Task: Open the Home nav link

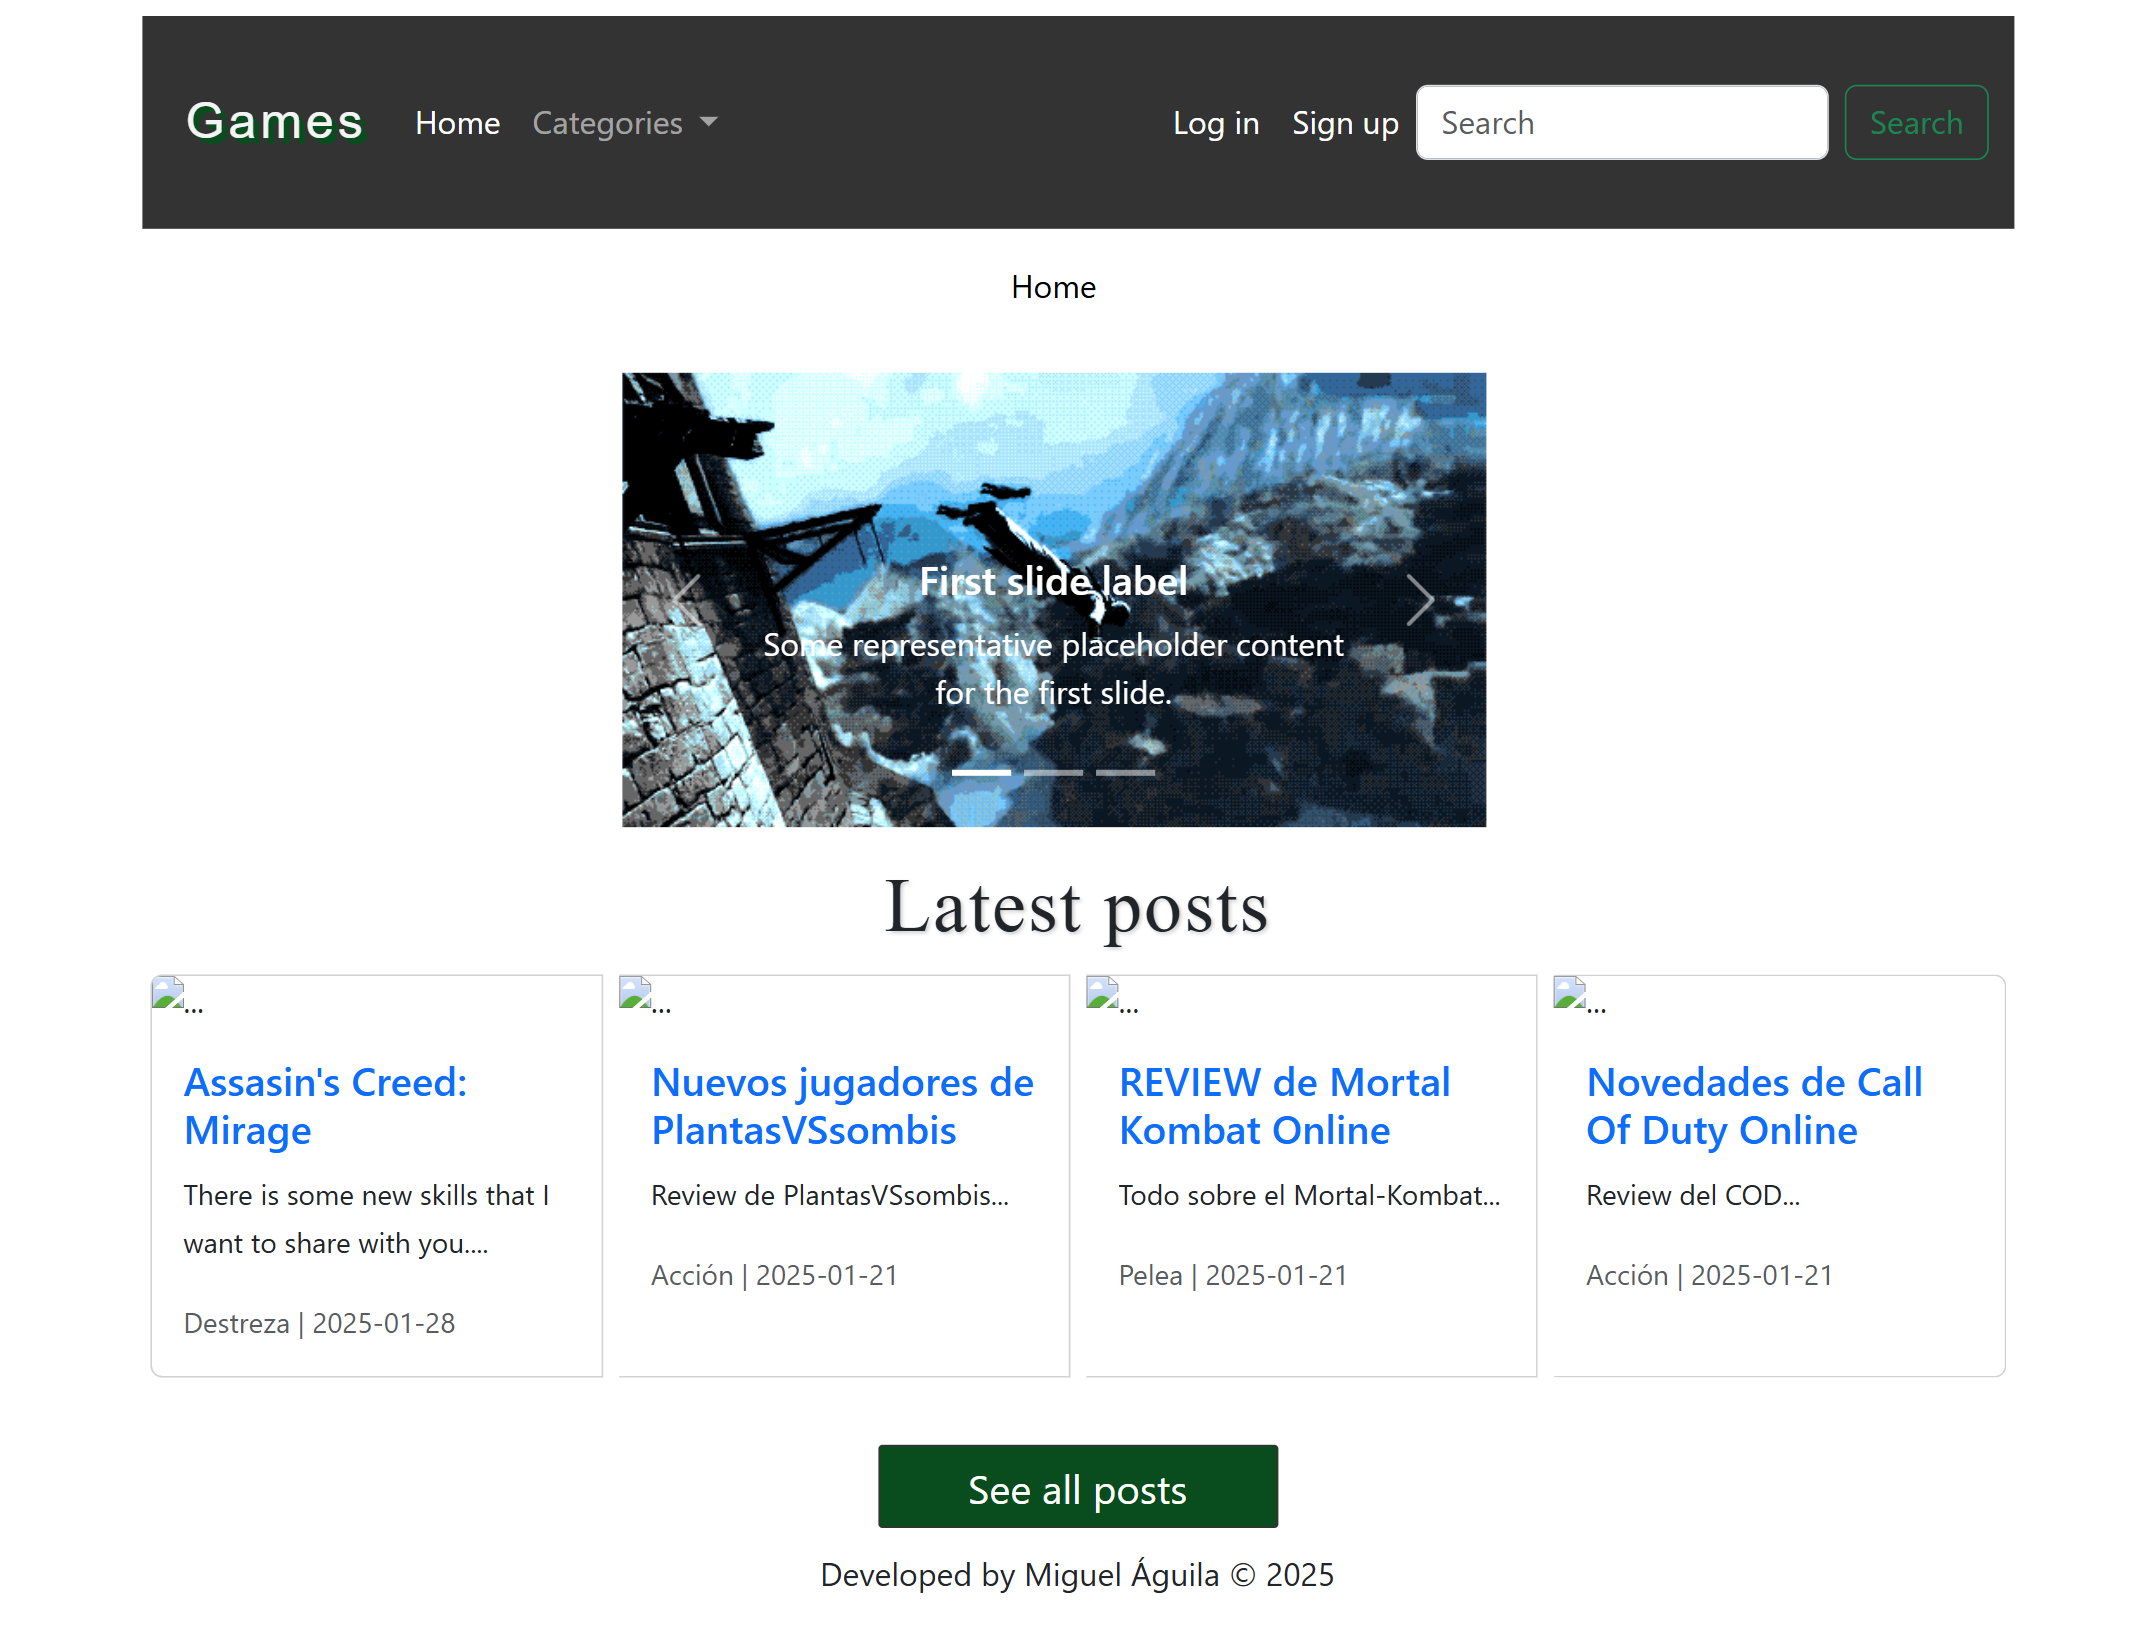Action: (x=457, y=123)
